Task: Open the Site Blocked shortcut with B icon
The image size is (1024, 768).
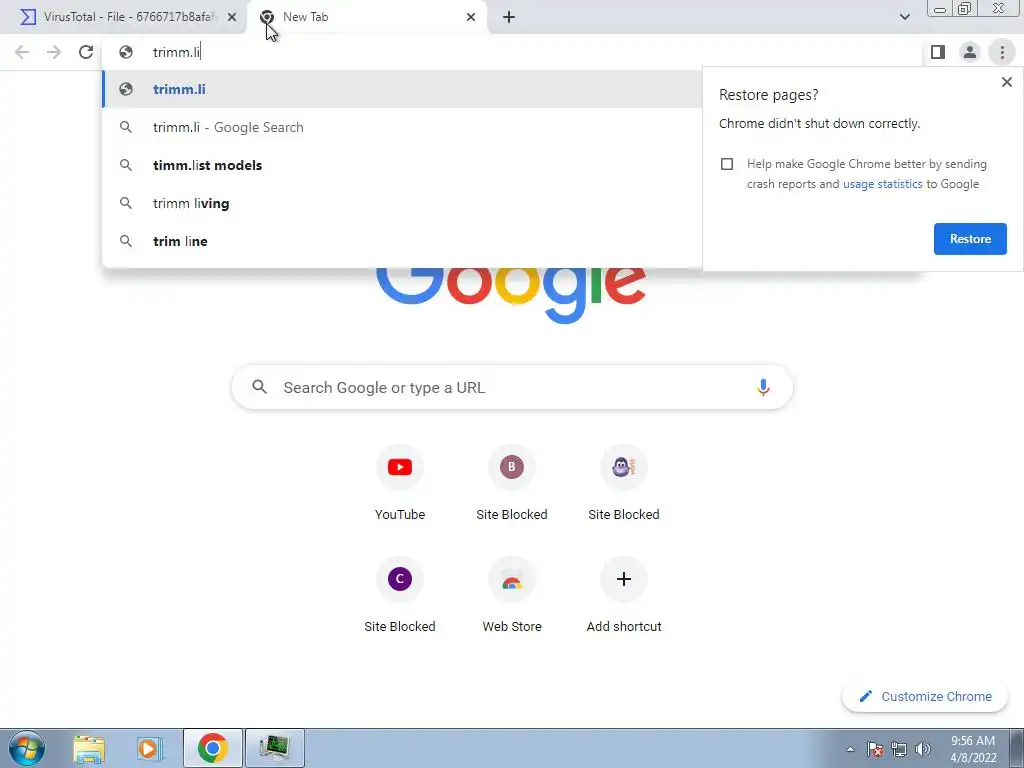Action: (512, 483)
